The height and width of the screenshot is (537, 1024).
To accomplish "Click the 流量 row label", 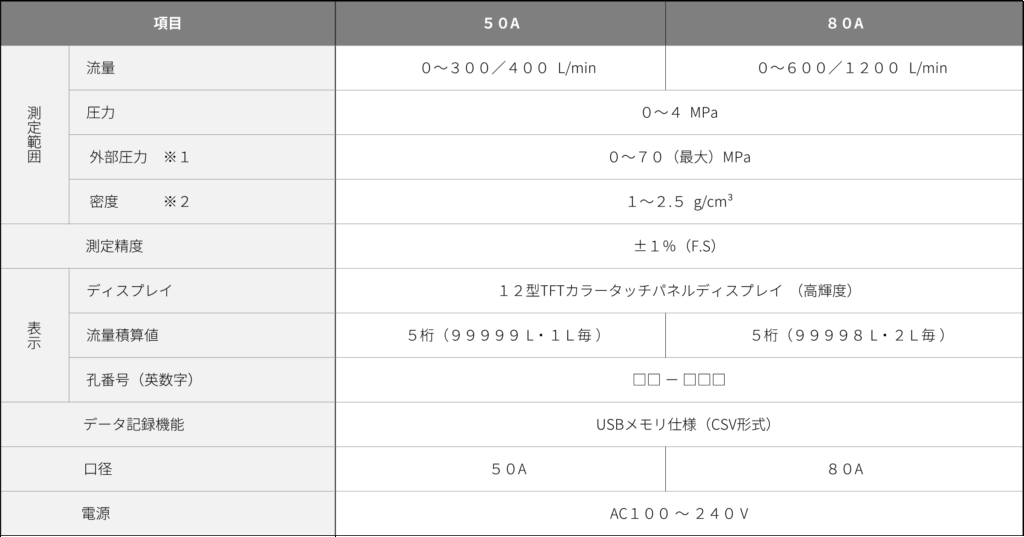I will [101, 68].
